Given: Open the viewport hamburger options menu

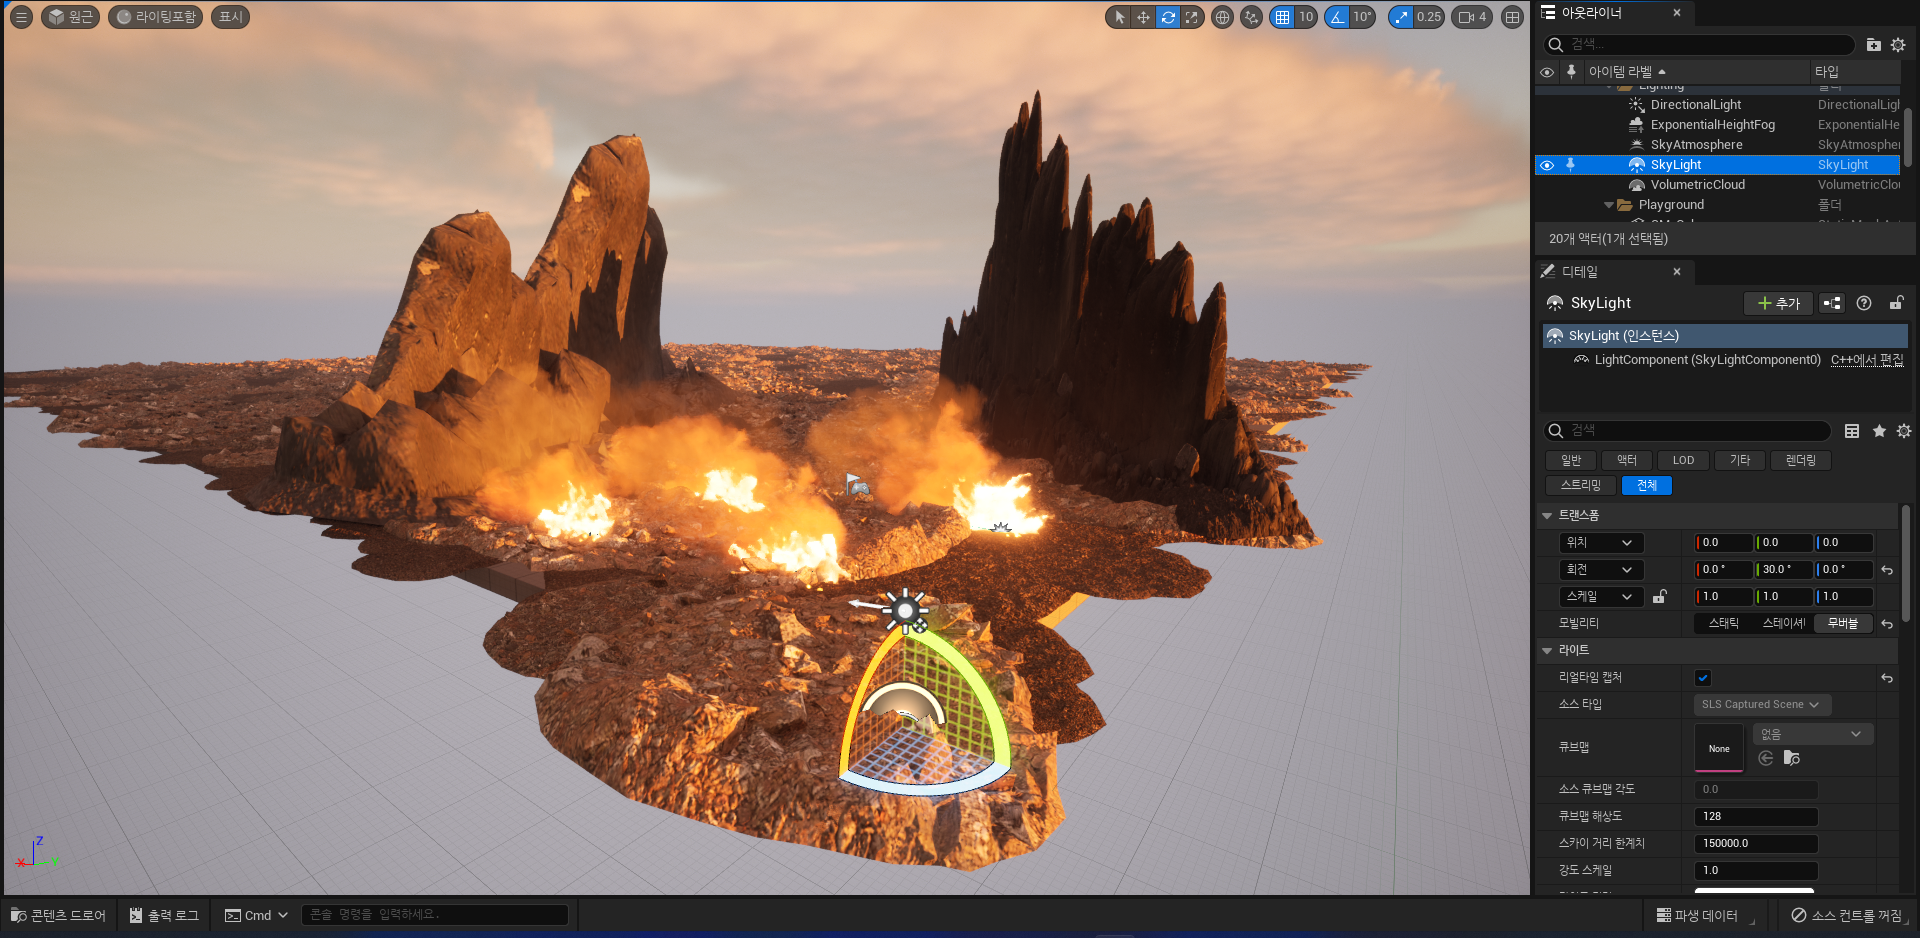Looking at the screenshot, I should tap(21, 17).
